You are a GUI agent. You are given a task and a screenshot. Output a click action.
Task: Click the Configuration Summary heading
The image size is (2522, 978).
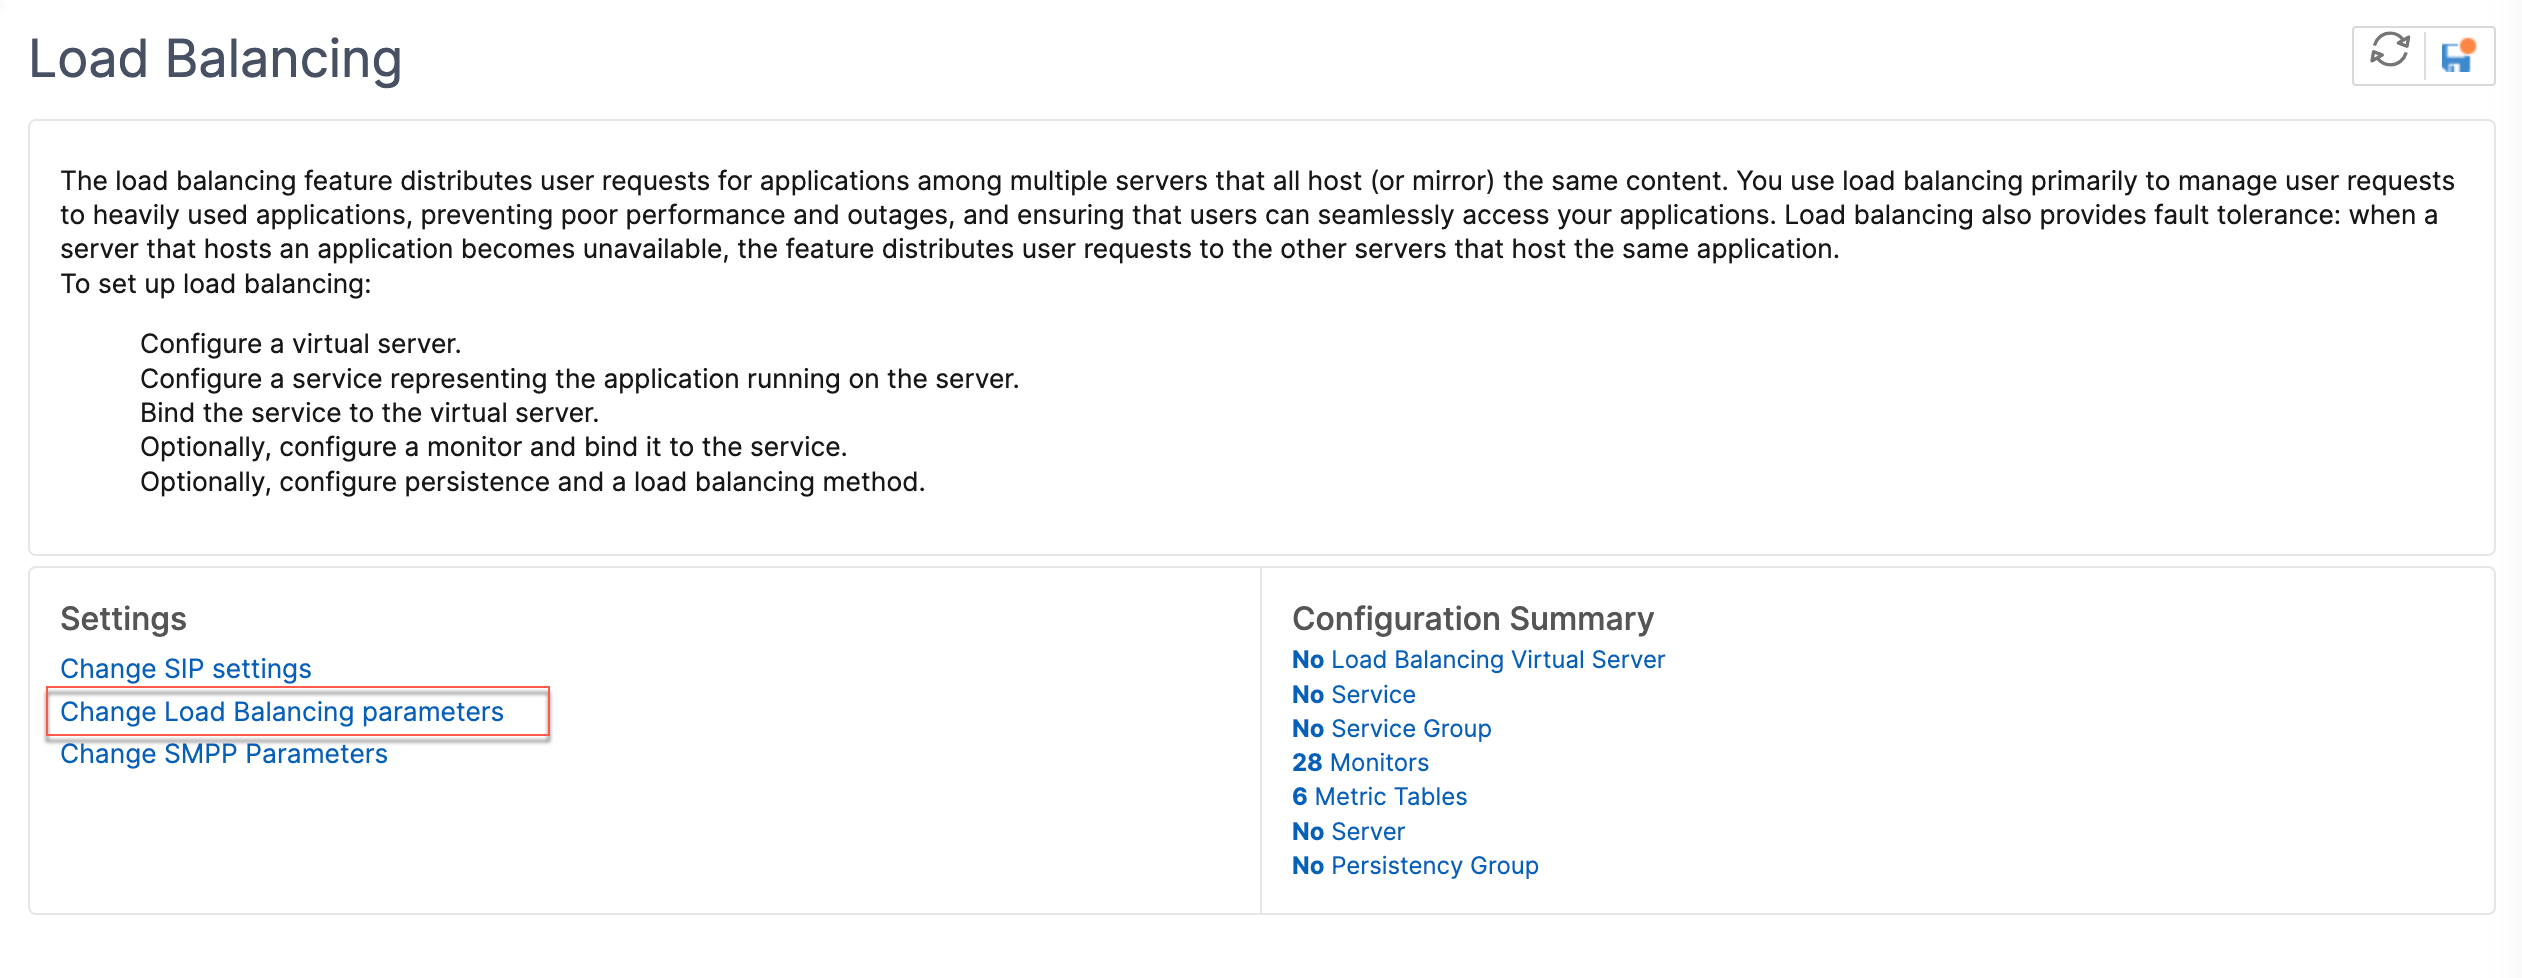tap(1473, 618)
